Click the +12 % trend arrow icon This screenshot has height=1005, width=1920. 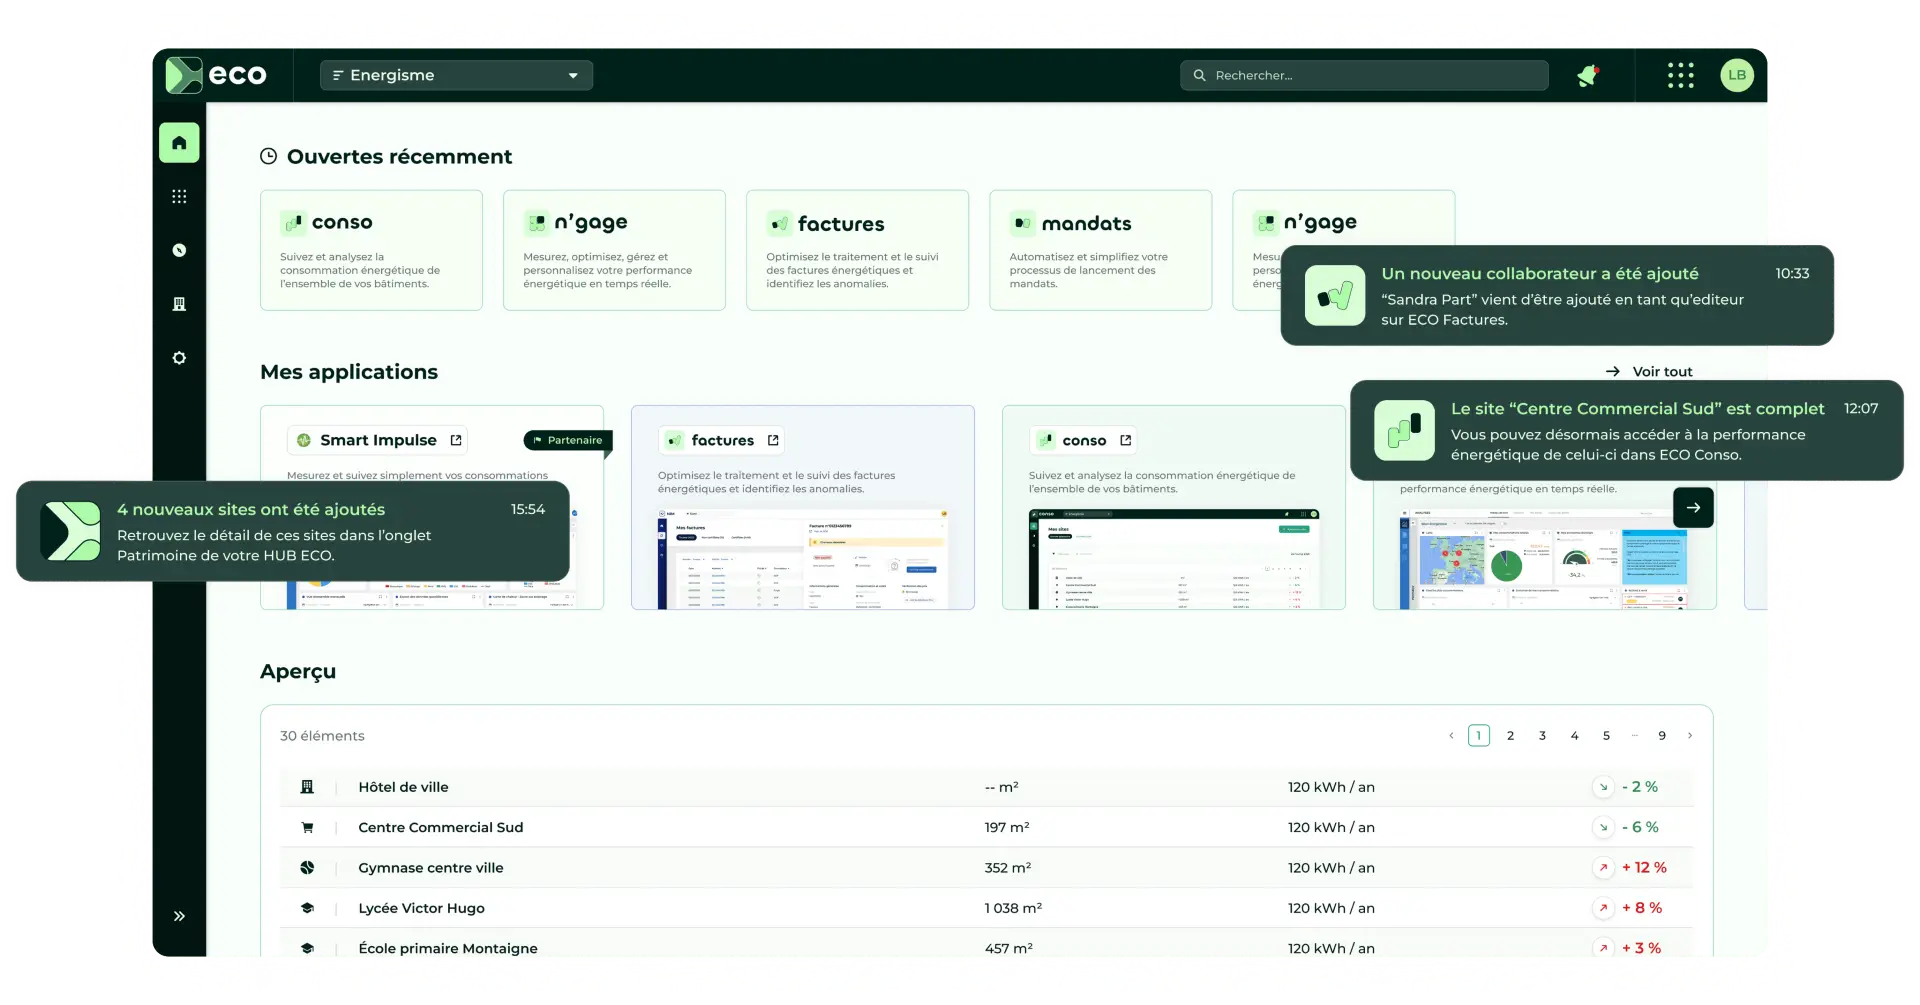pyautogui.click(x=1603, y=868)
